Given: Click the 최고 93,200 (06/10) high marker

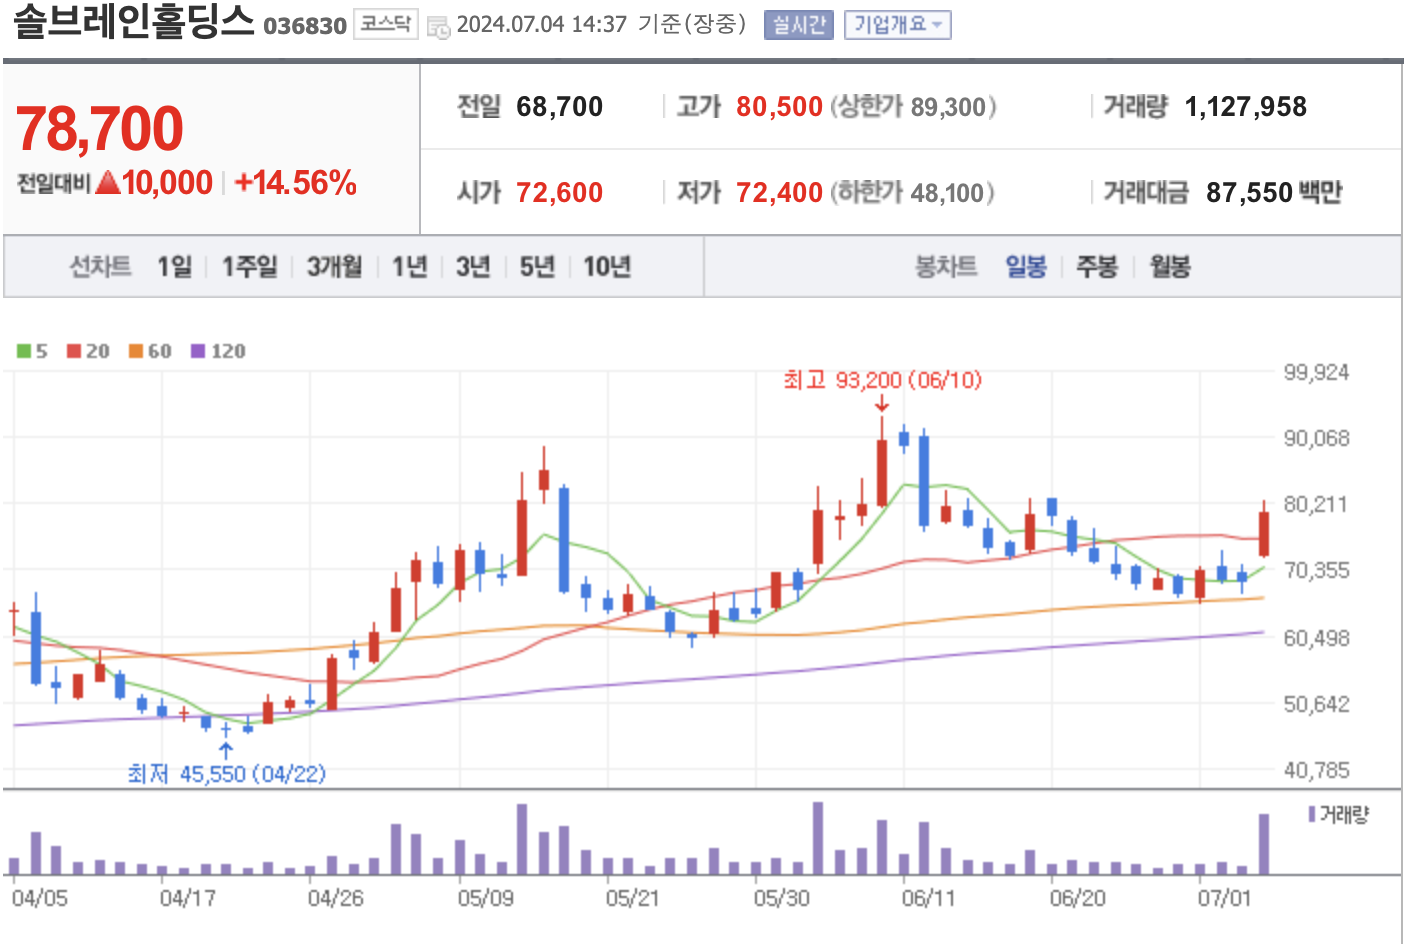Looking at the screenshot, I should 882,381.
